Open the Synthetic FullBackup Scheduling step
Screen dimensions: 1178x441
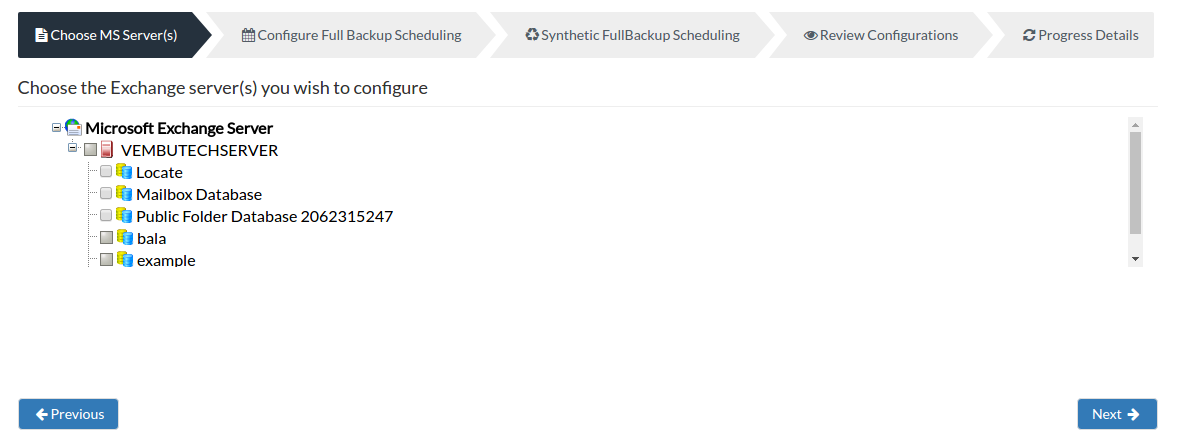632,35
